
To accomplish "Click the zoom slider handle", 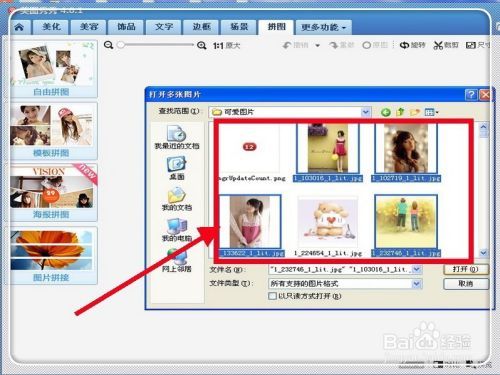I will coord(121,45).
